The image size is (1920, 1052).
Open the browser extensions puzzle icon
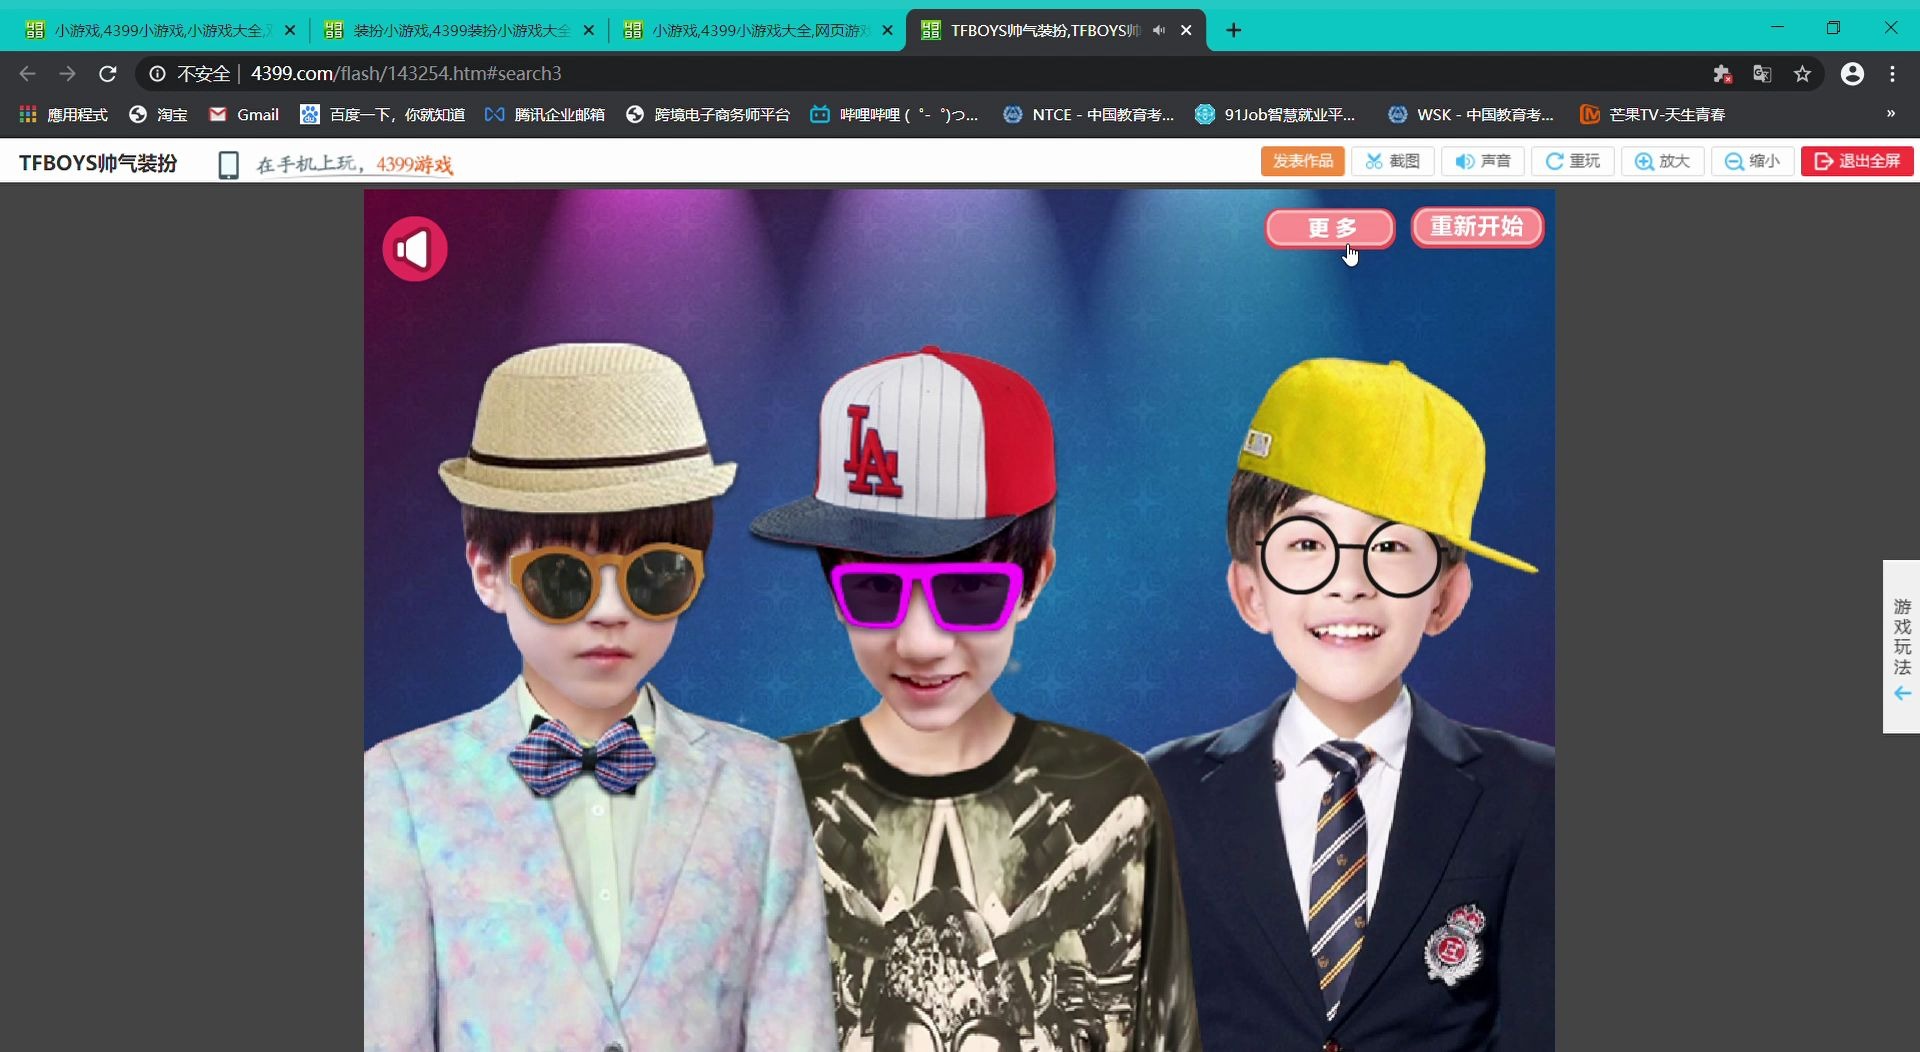(1722, 73)
